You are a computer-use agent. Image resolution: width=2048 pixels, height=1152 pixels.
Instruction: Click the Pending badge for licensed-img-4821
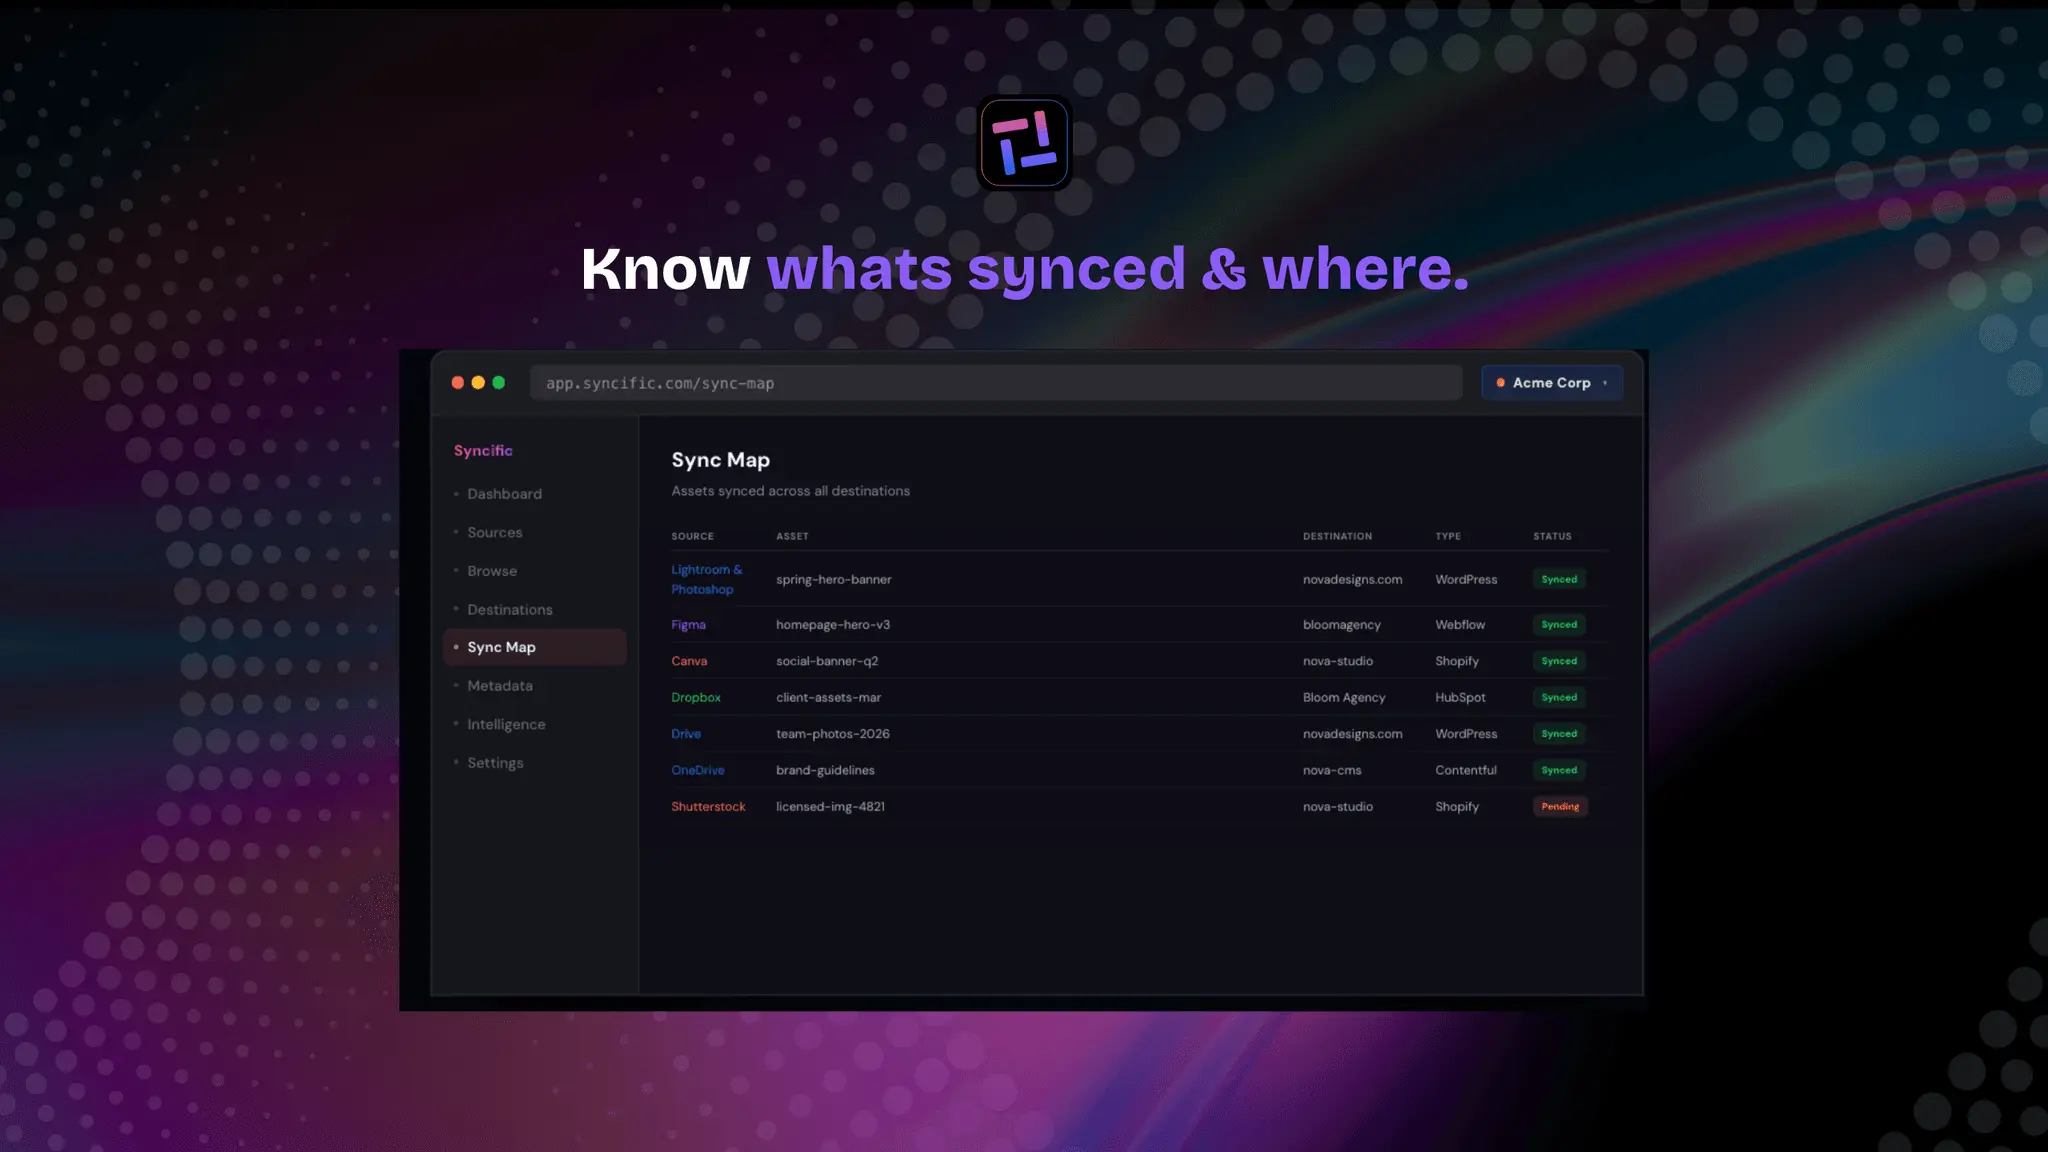1560,807
